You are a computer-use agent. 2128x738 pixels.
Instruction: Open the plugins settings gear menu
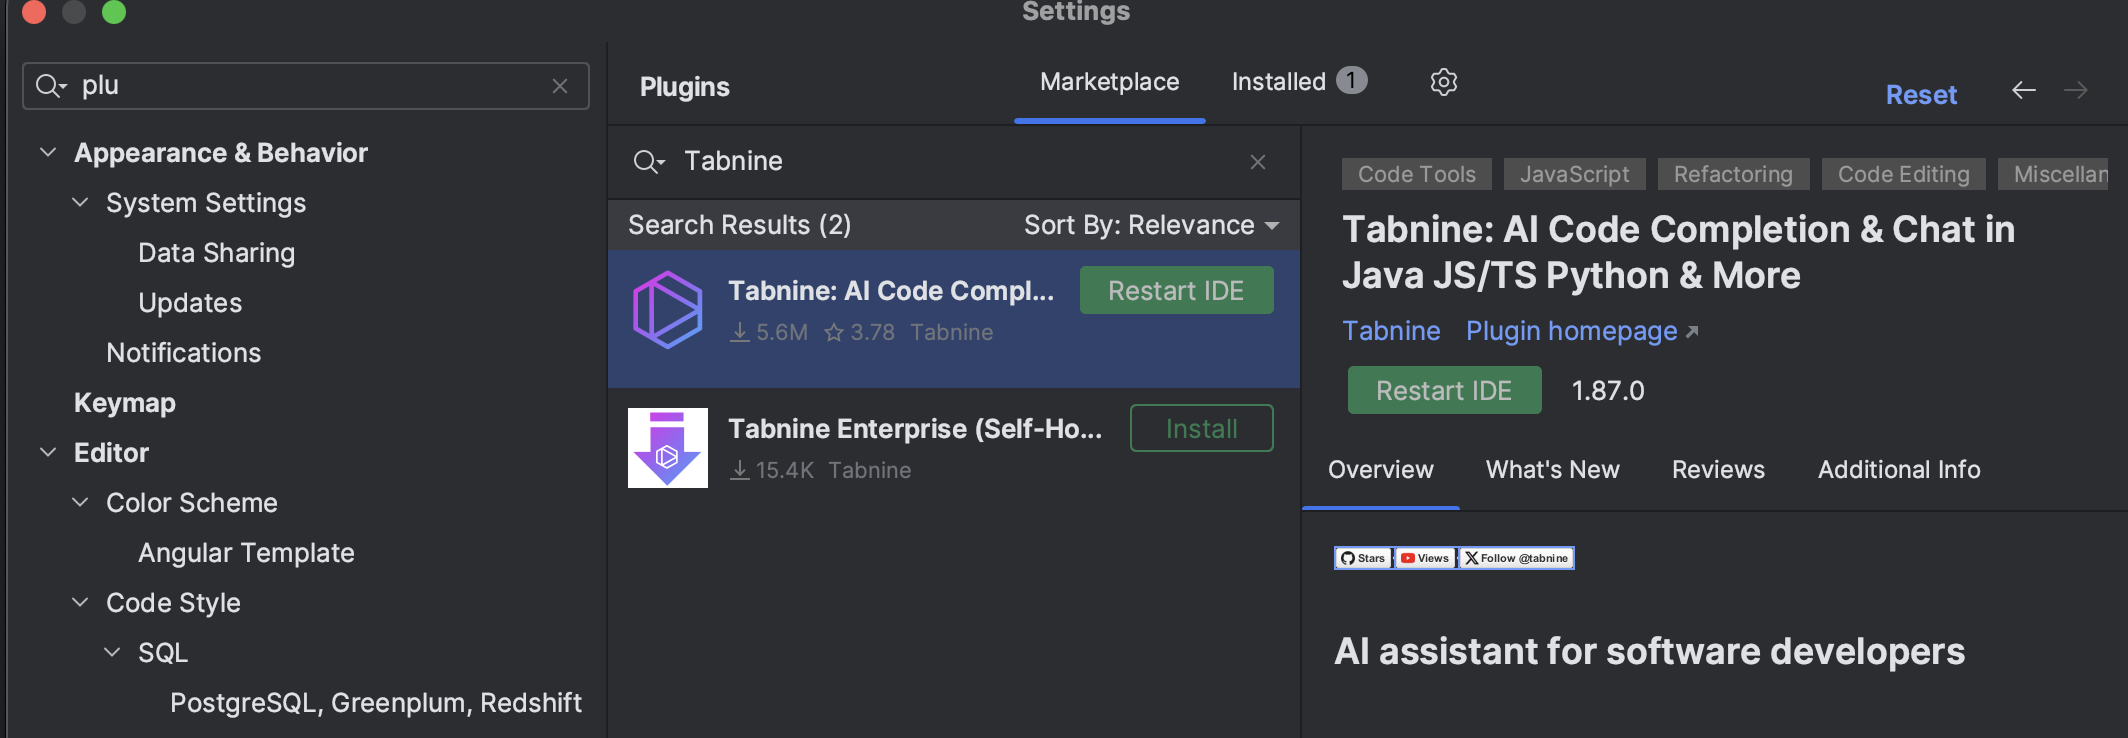tap(1443, 82)
